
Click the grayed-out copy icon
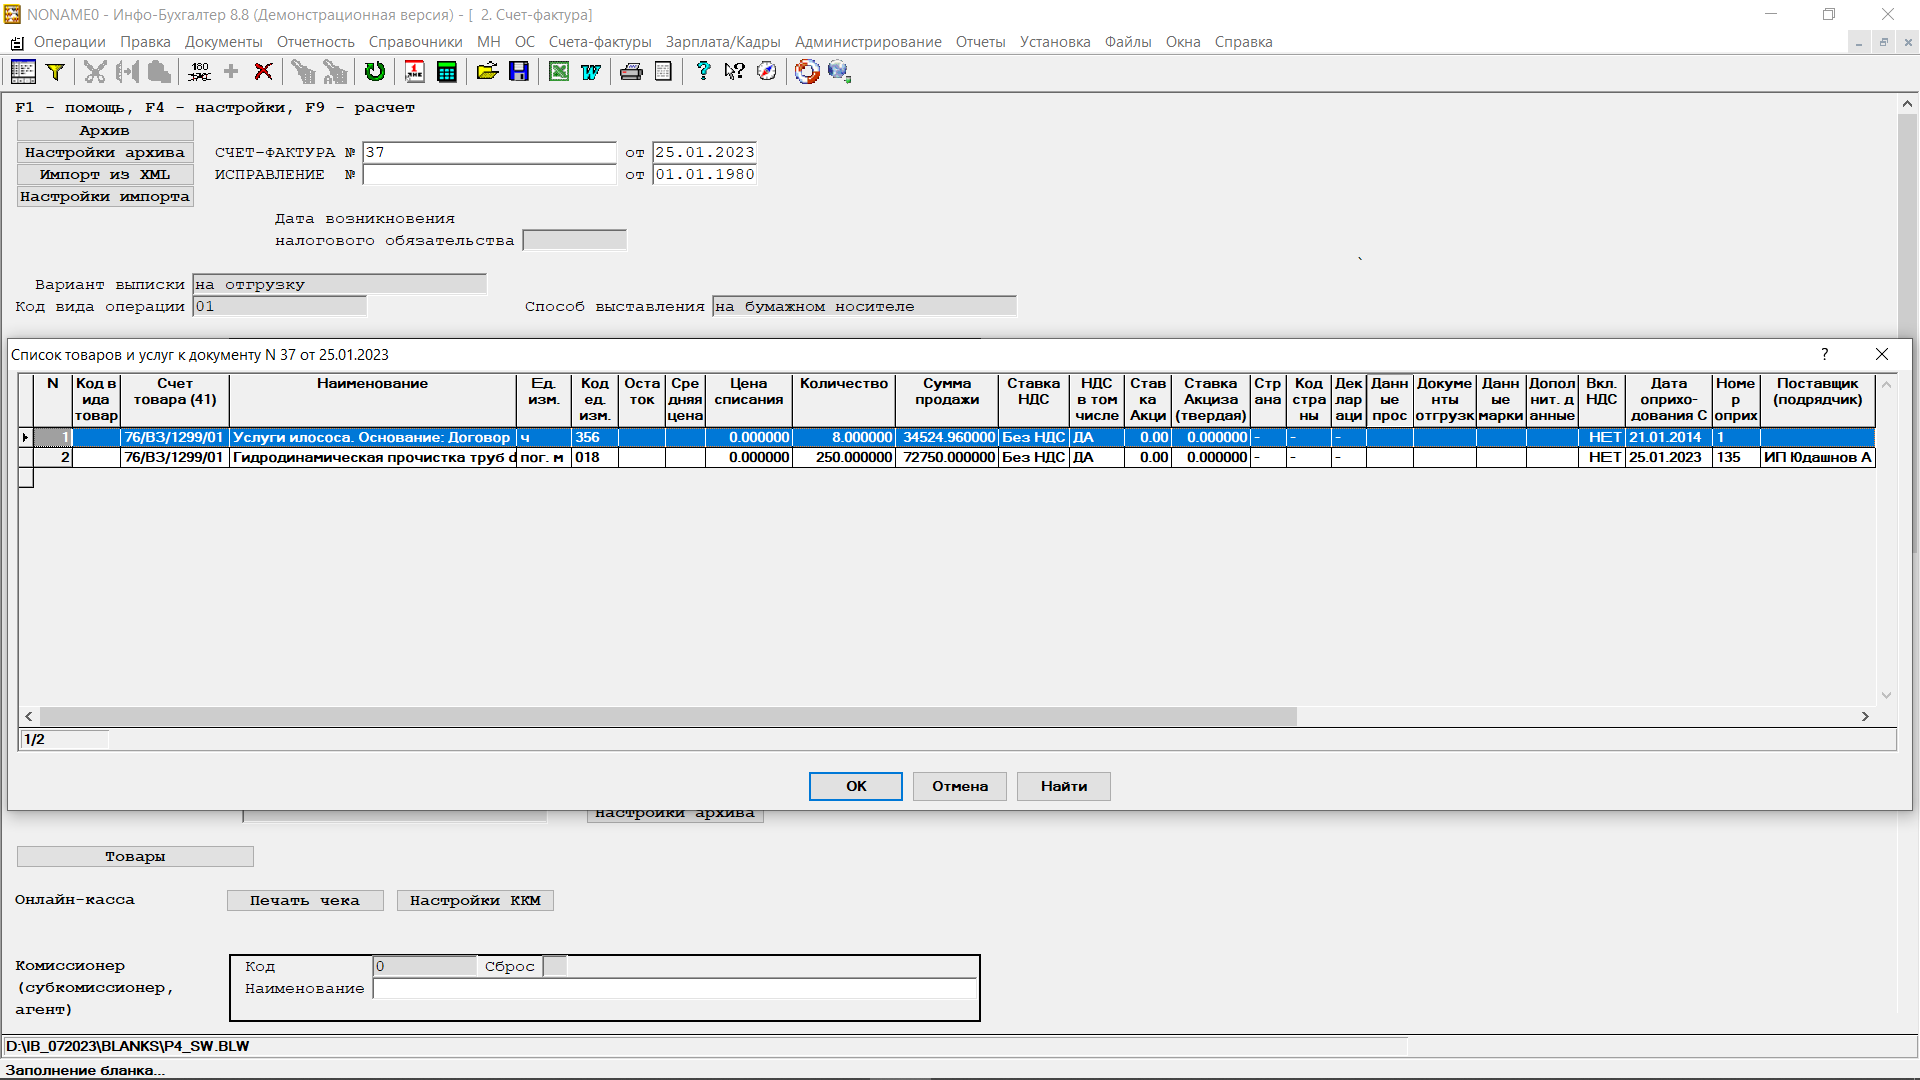(x=127, y=71)
